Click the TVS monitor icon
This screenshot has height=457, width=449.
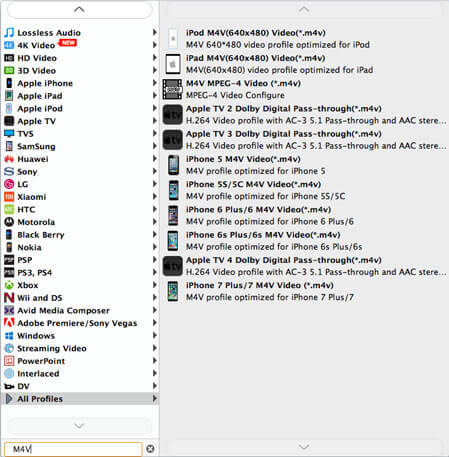[9, 134]
